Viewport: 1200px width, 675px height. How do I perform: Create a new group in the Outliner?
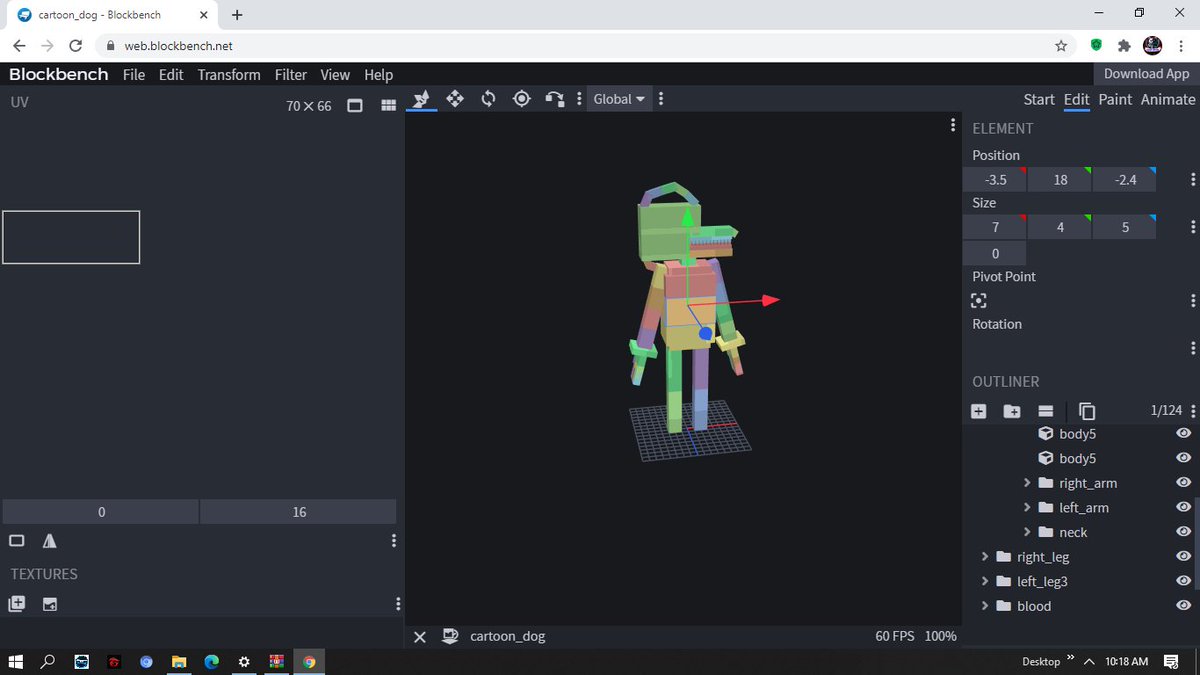pos(1012,410)
